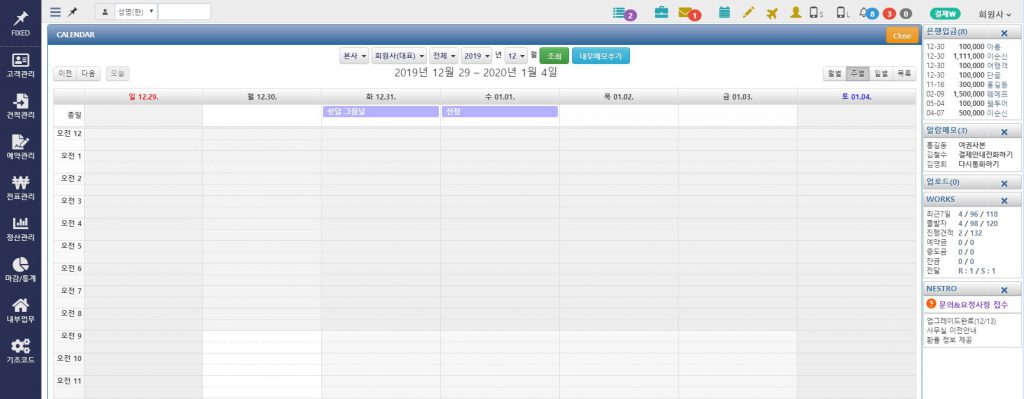Open 마감/통계 pie chart sidebar icon
The image size is (1024, 399).
click(20, 269)
